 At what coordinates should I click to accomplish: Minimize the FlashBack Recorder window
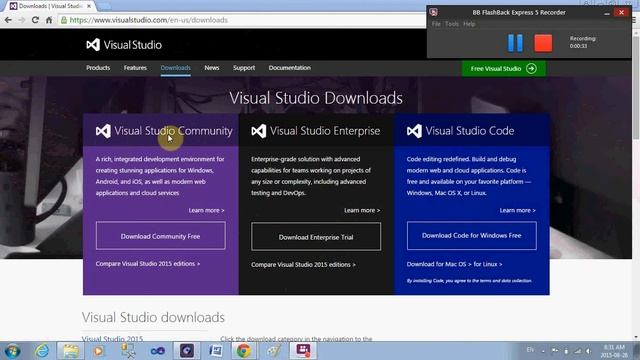coord(607,13)
